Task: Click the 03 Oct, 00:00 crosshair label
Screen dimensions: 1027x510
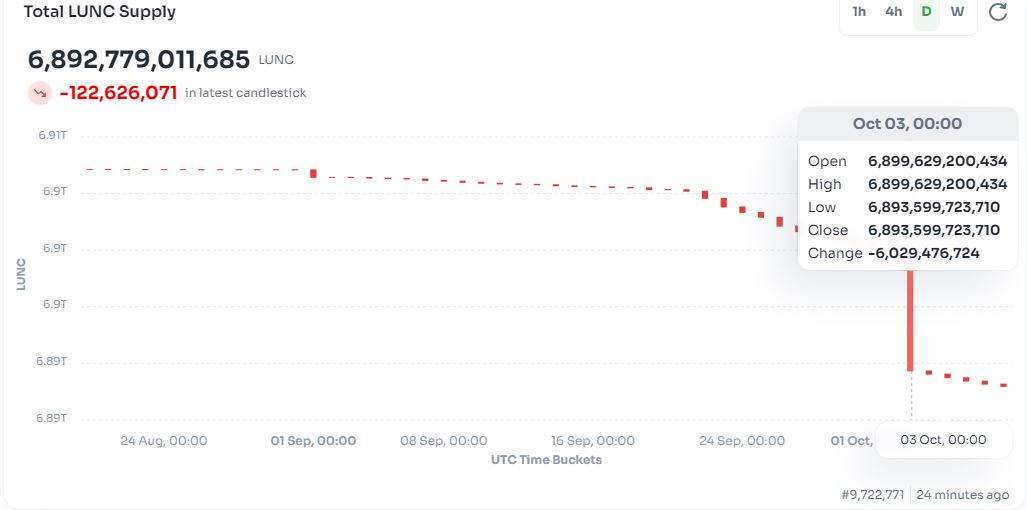Action: pos(943,440)
